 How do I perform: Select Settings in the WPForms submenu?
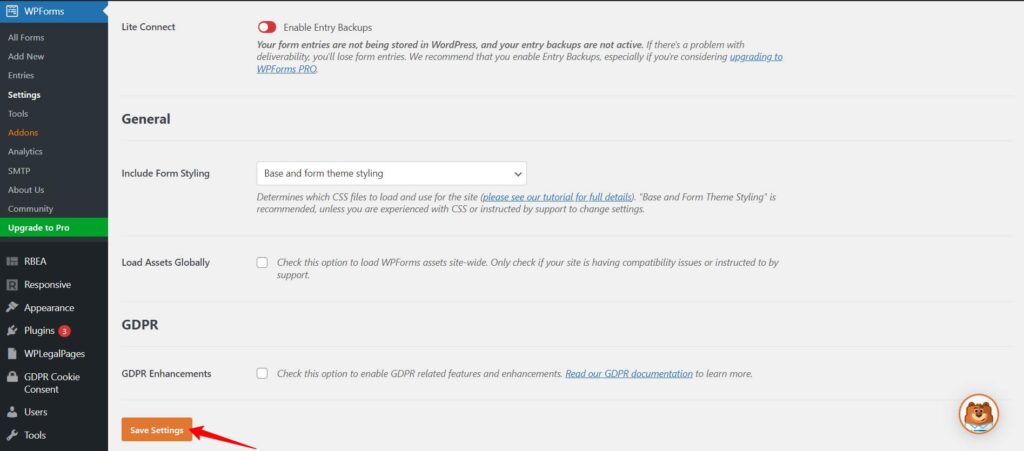click(24, 95)
